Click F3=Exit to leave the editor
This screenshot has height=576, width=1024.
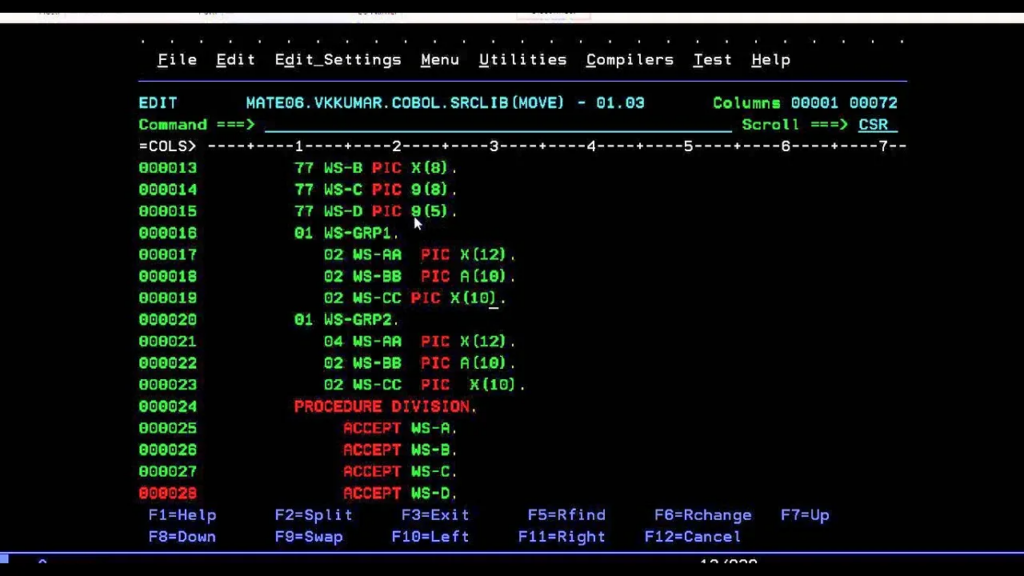[x=435, y=515]
